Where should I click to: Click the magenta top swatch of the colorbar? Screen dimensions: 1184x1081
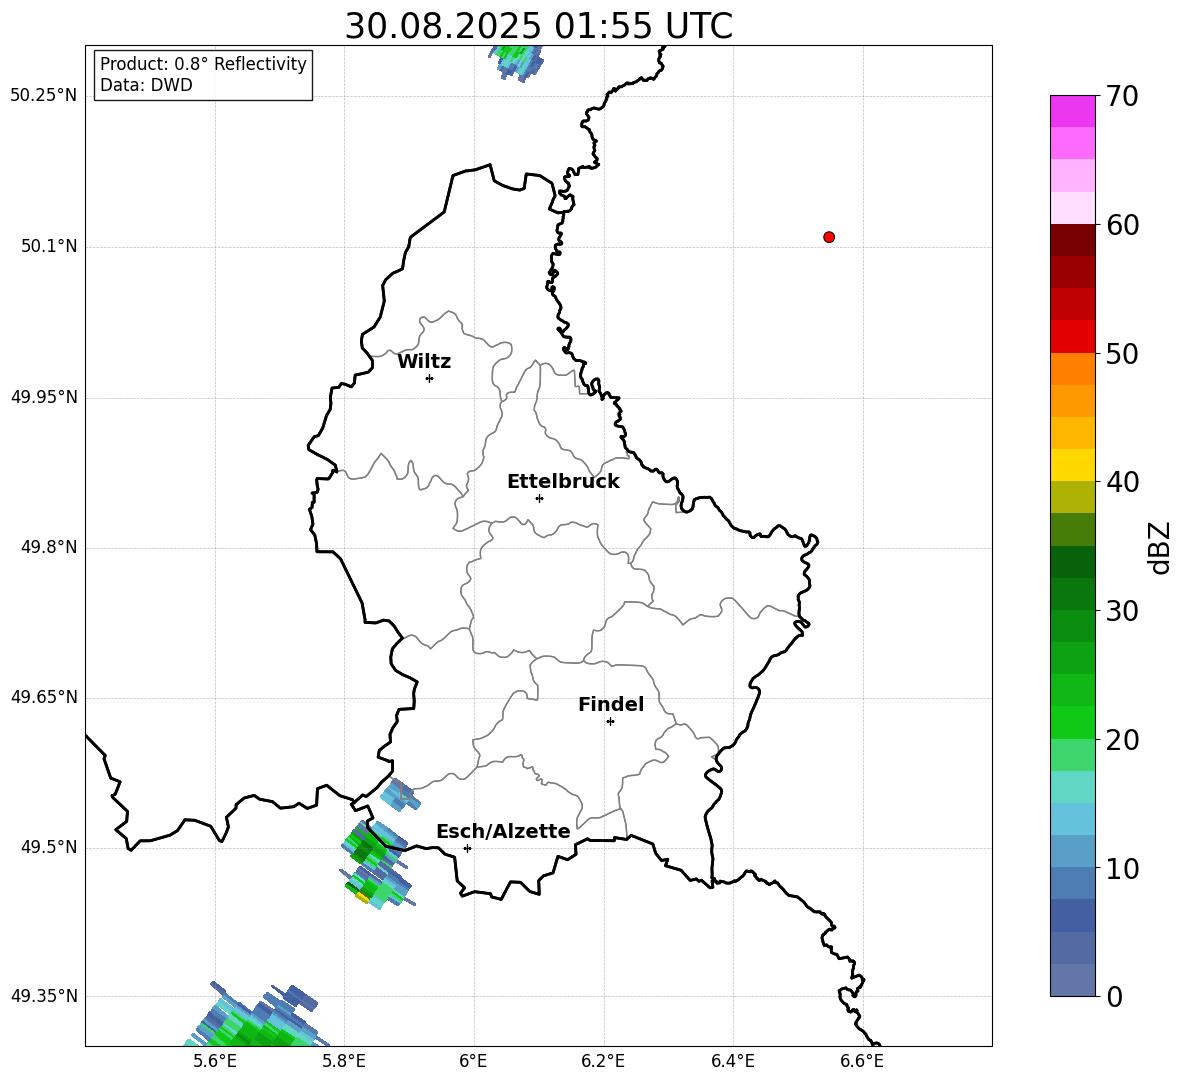pos(1072,112)
